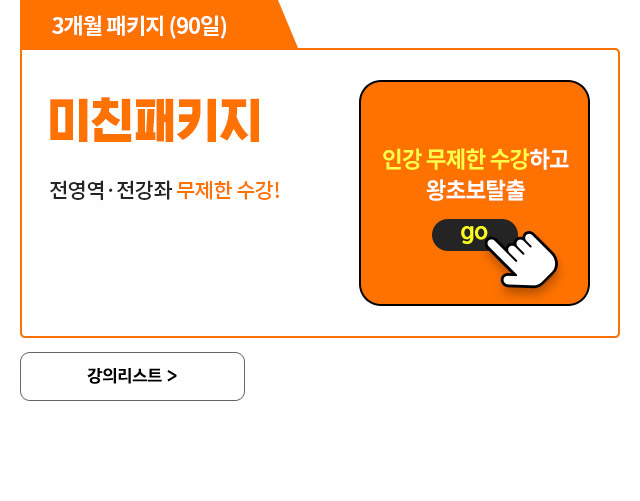Click the (90일) label in the orange tab

click(x=198, y=26)
